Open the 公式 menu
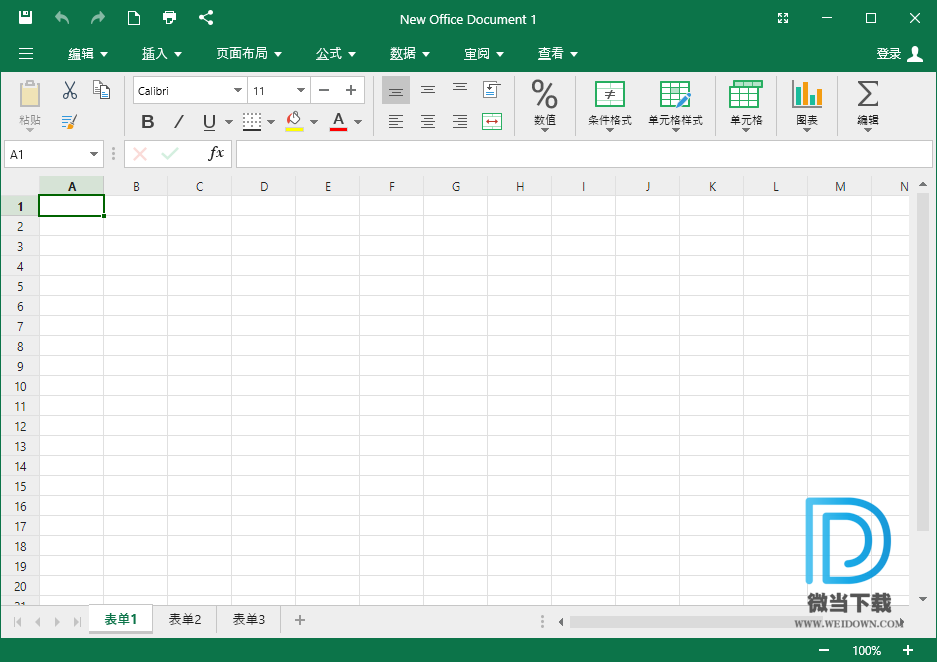The height and width of the screenshot is (662, 937). click(x=335, y=54)
